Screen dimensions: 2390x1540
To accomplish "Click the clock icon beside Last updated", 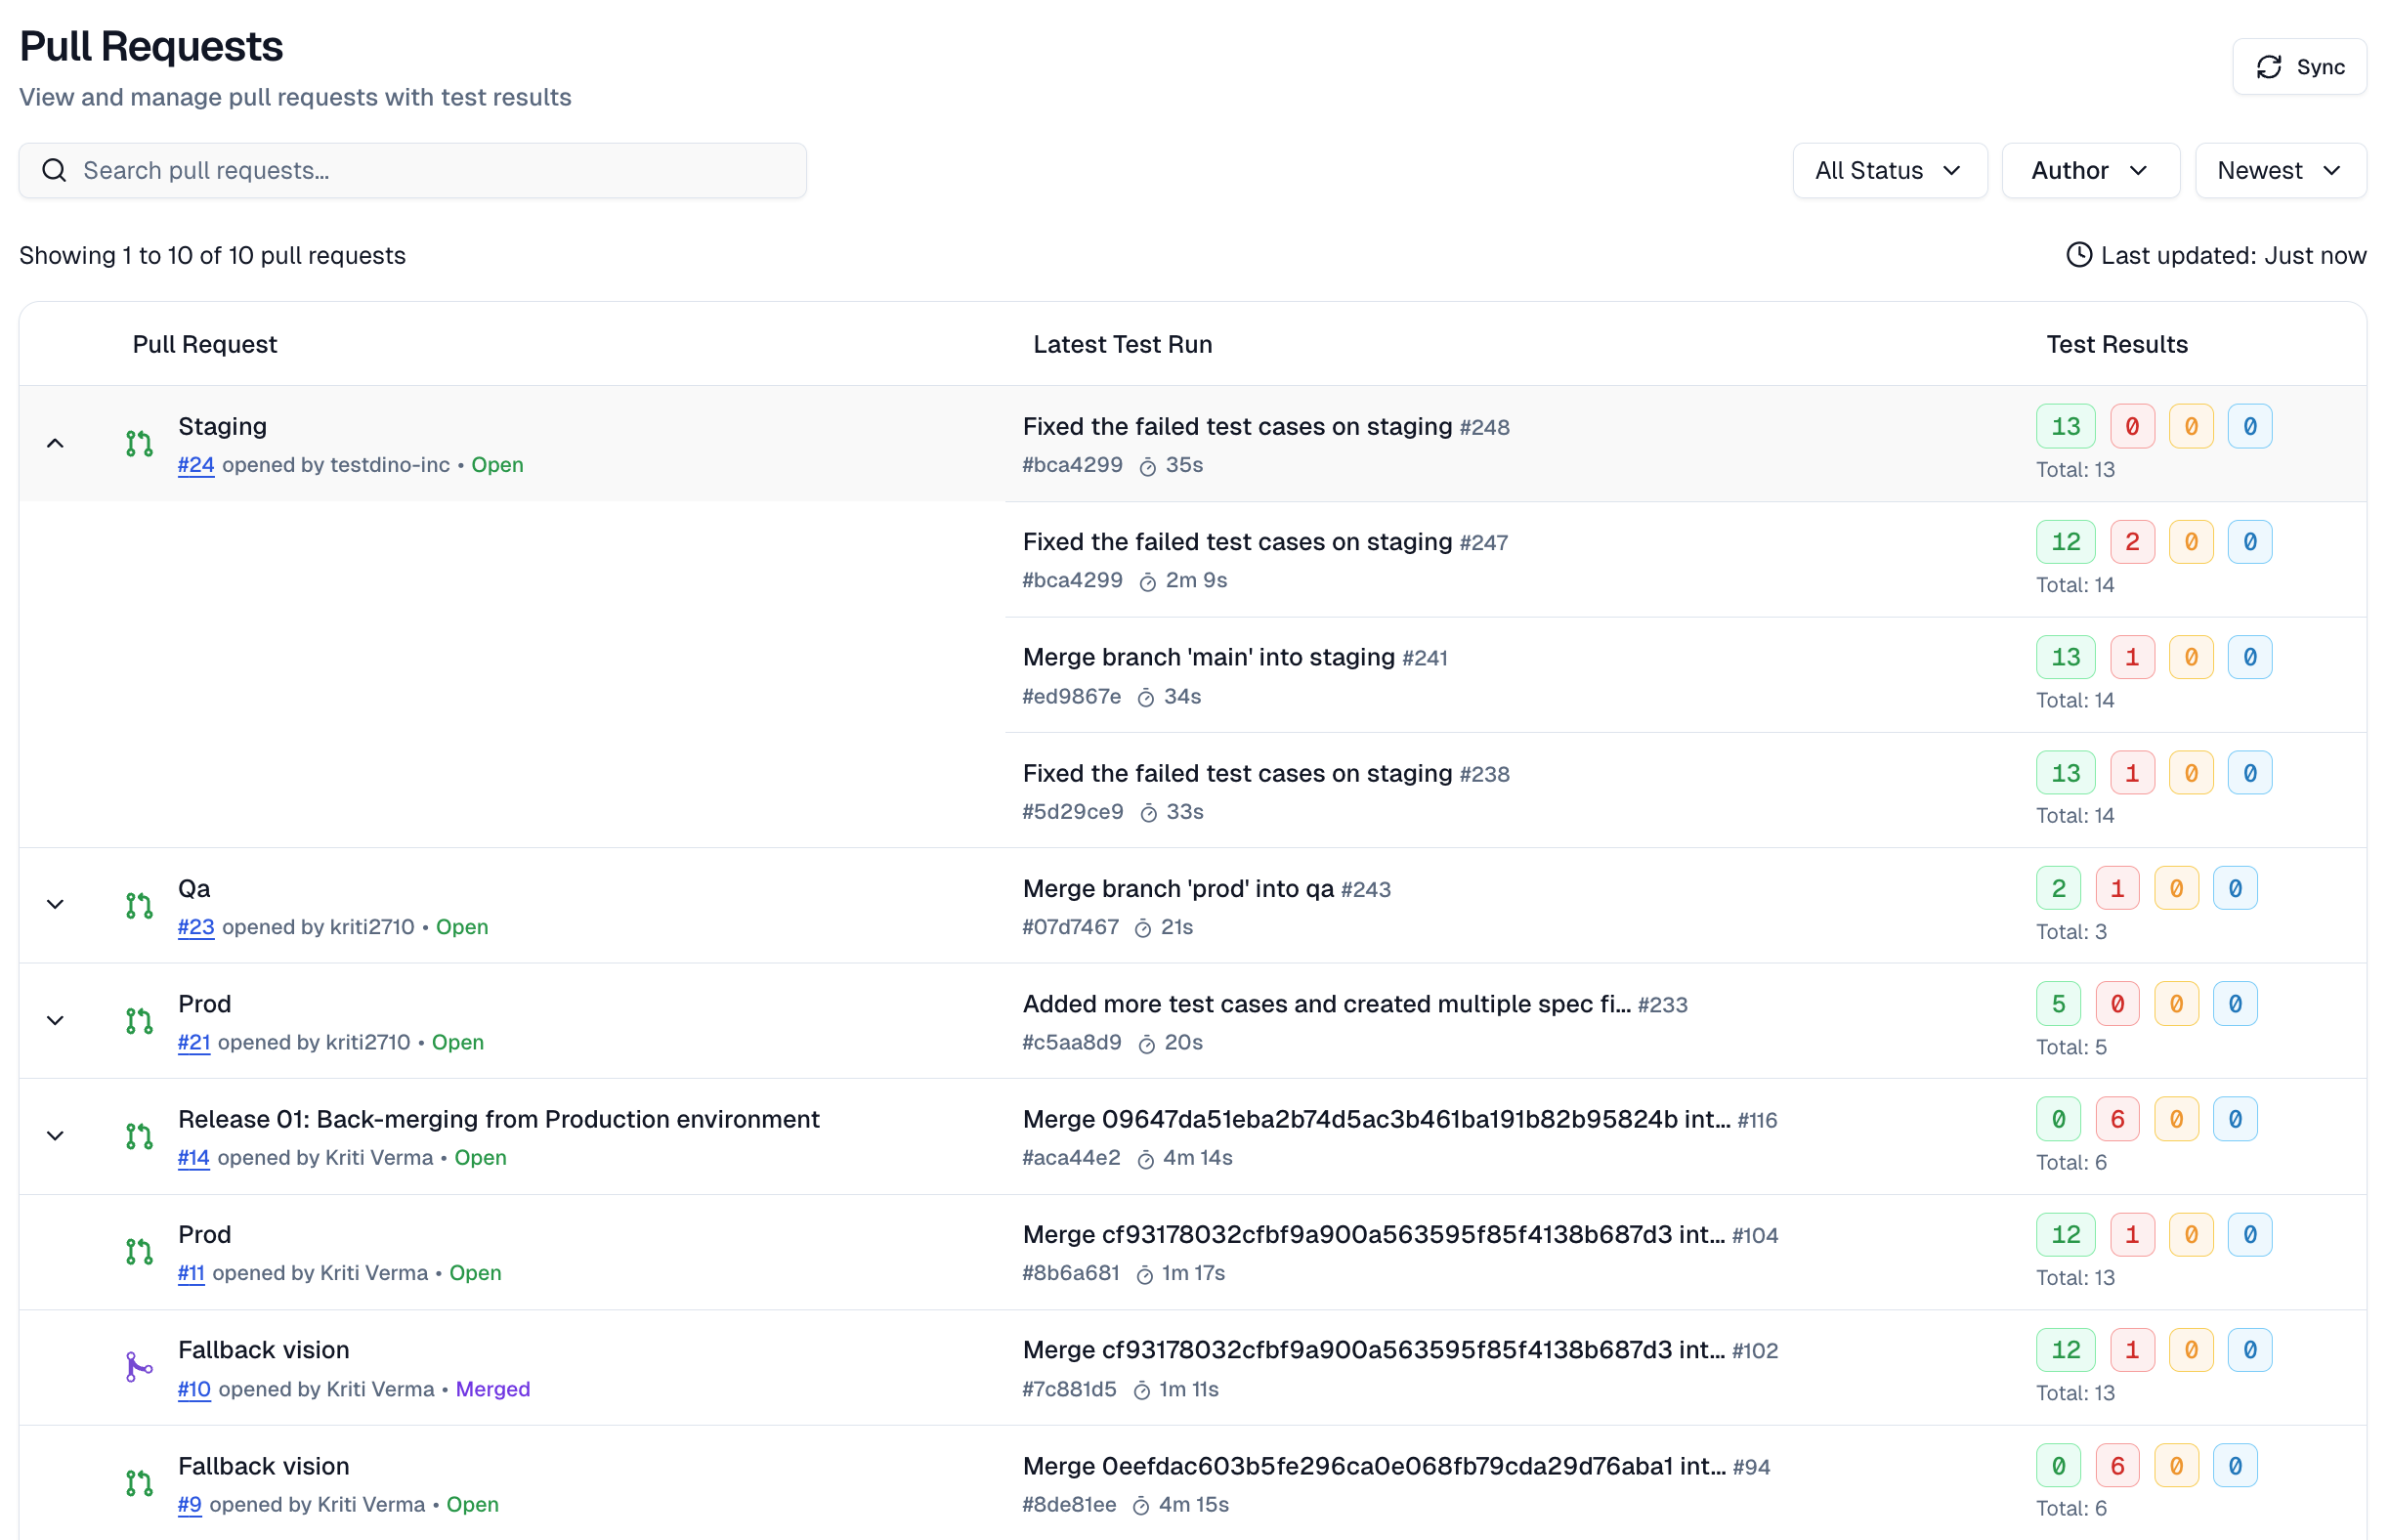I will tap(2078, 255).
